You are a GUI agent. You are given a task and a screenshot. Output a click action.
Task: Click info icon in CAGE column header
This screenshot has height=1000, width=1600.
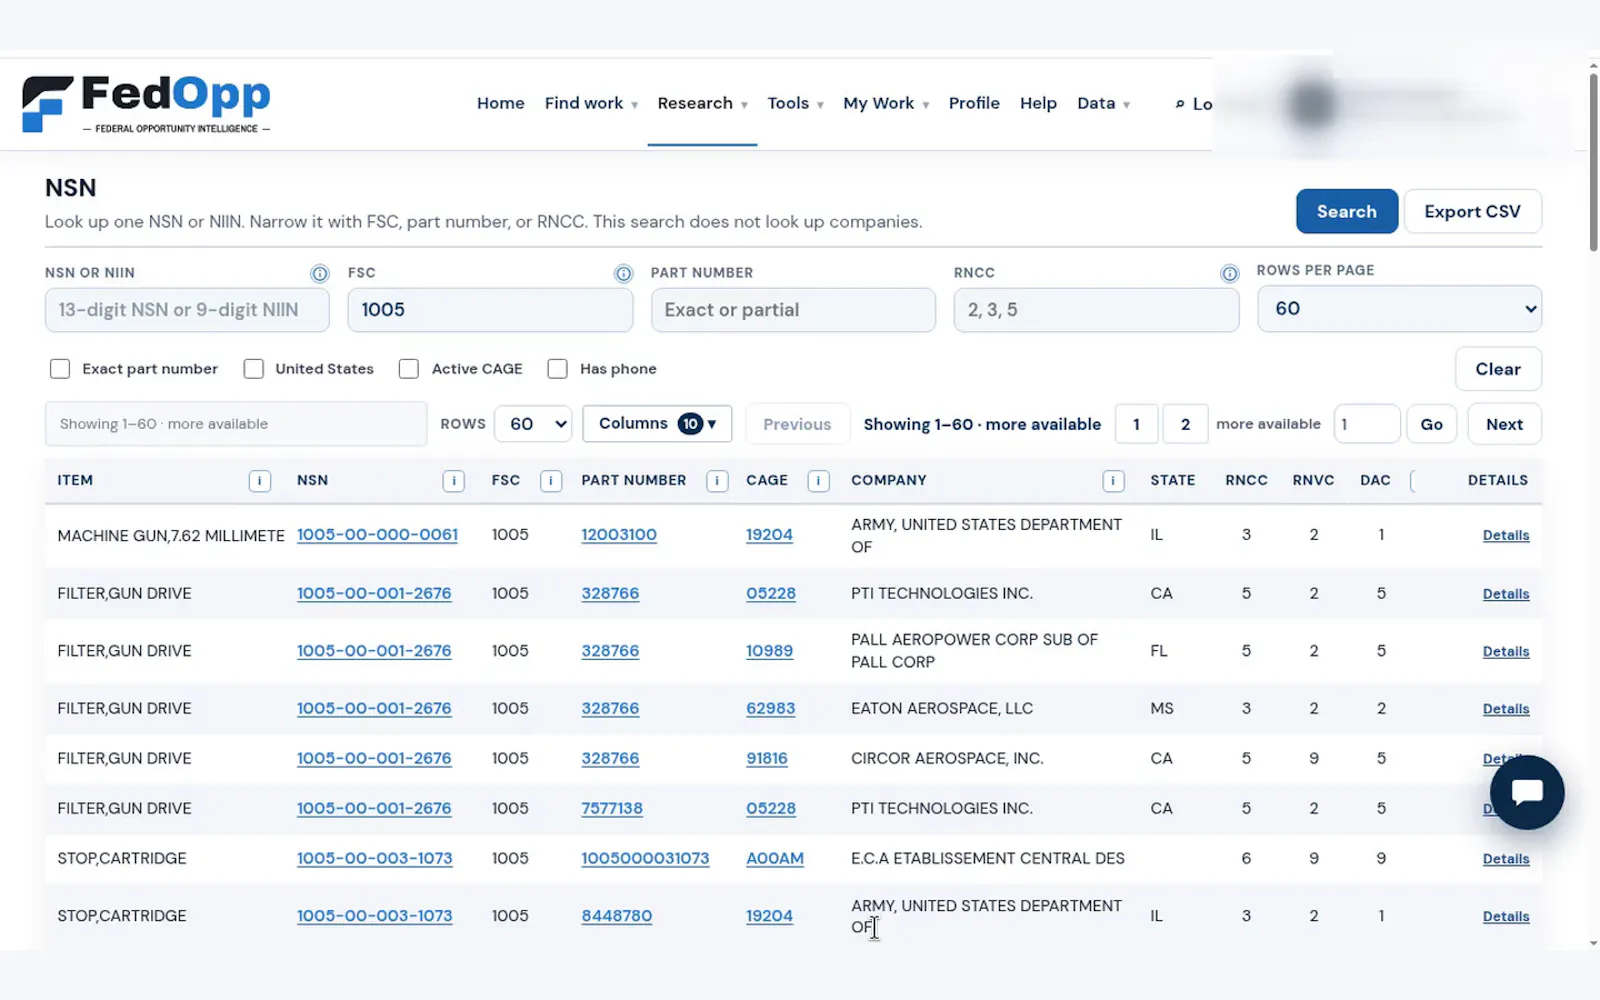tap(818, 481)
